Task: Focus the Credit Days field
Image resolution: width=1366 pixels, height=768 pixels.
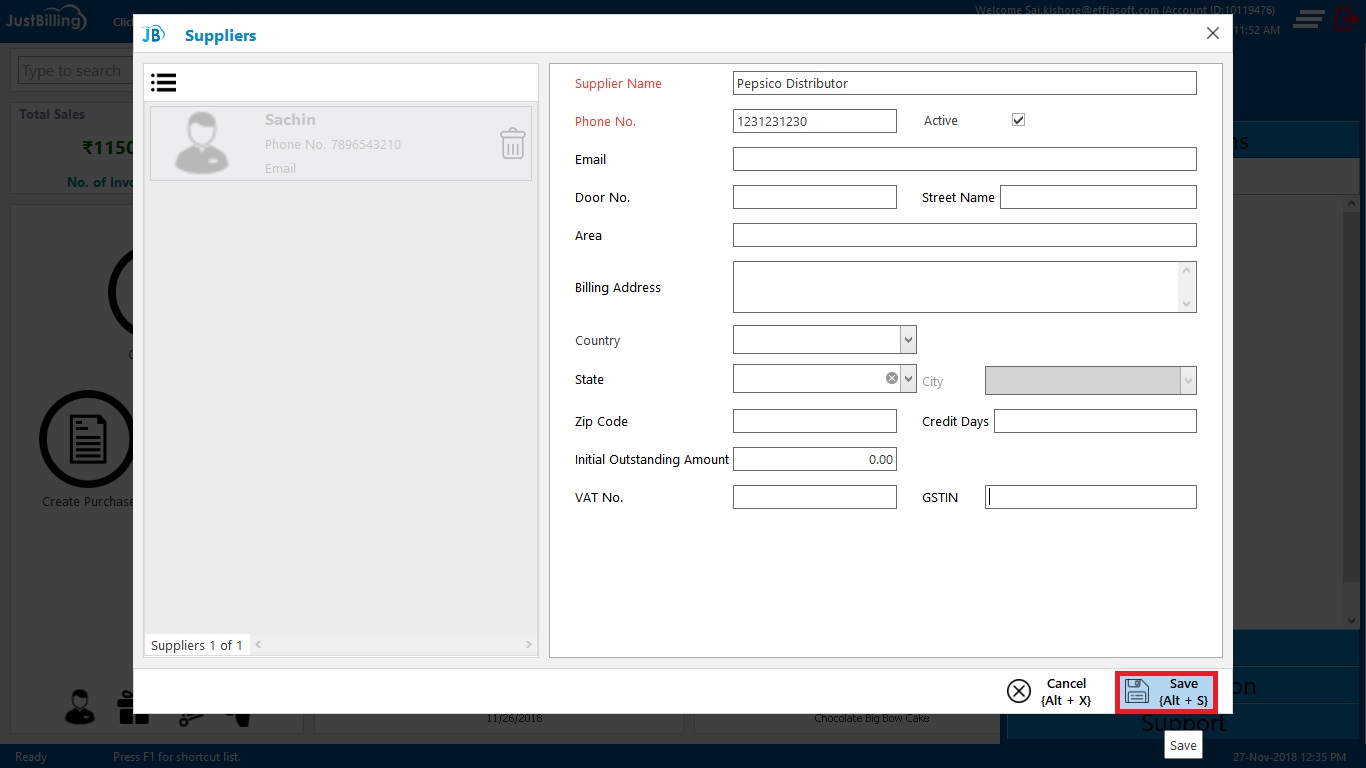Action: pos(1095,421)
